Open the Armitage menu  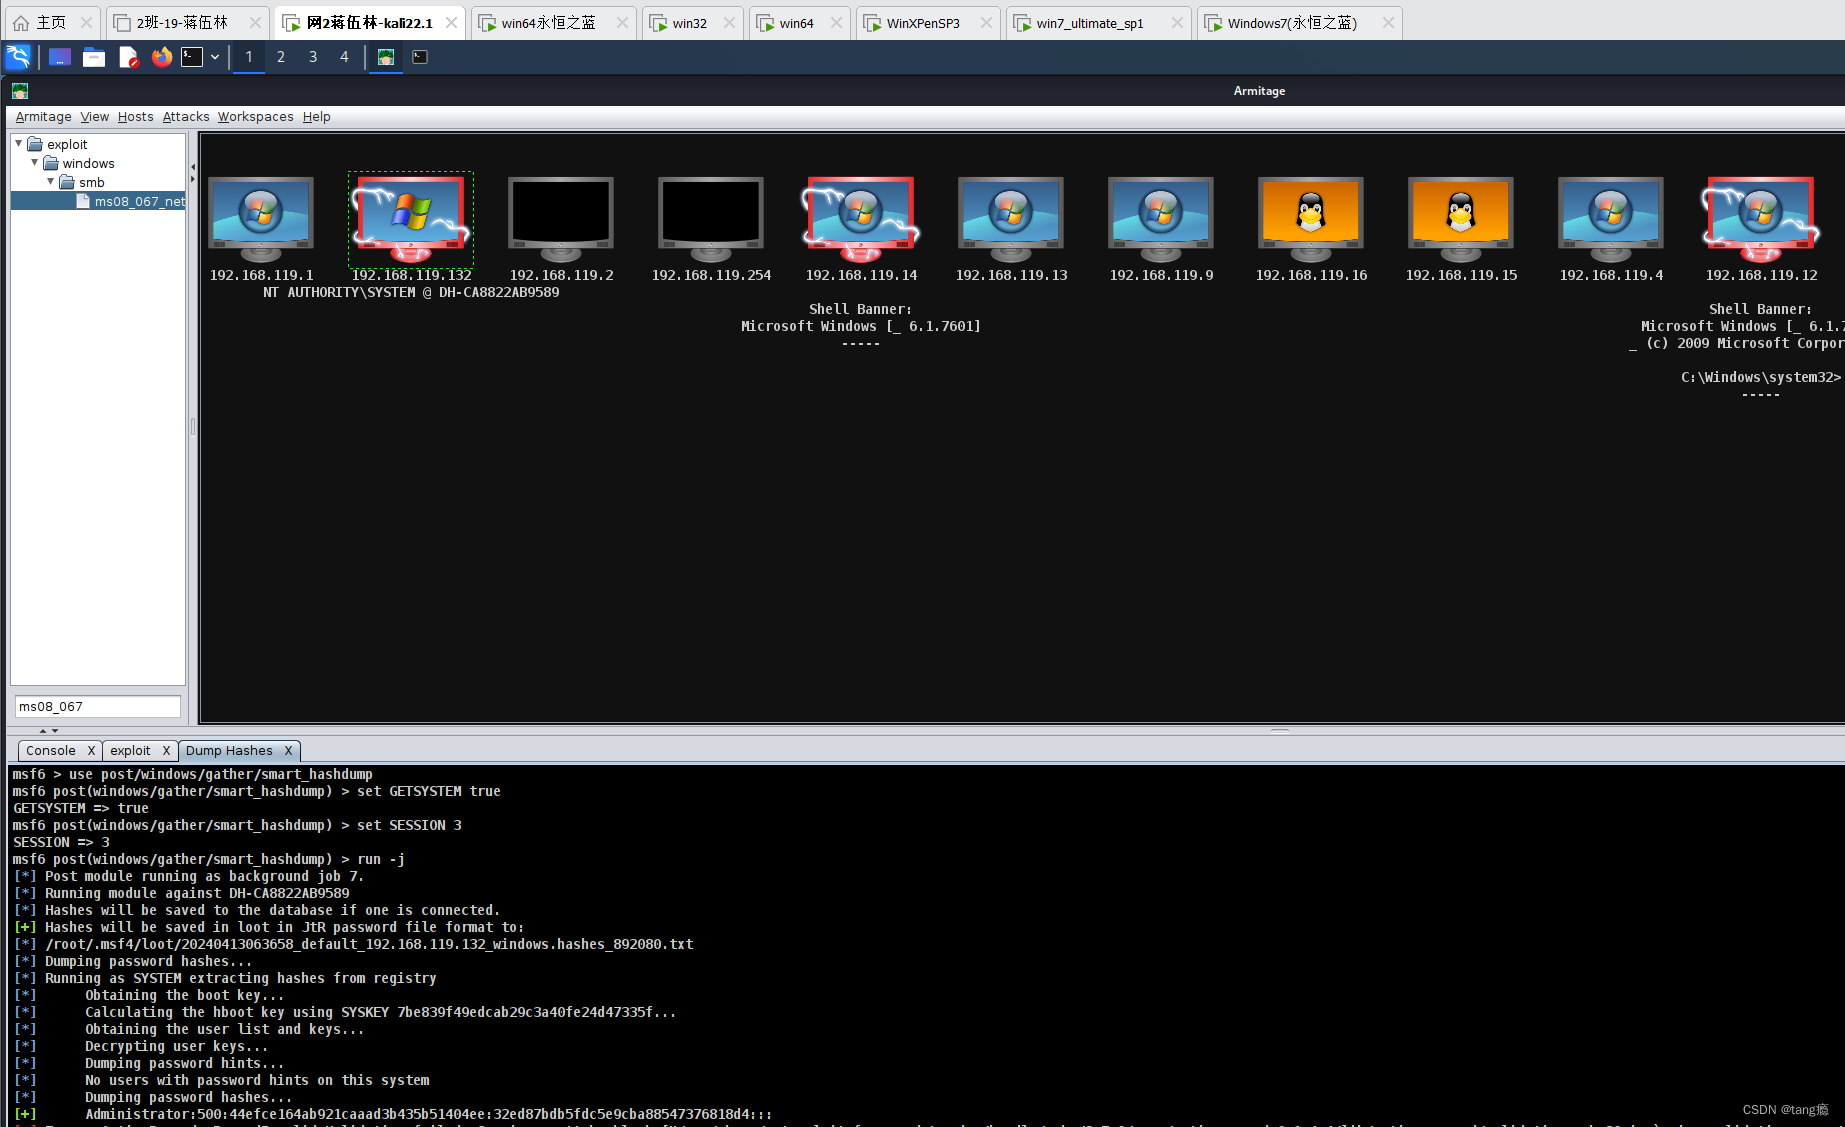pos(43,117)
